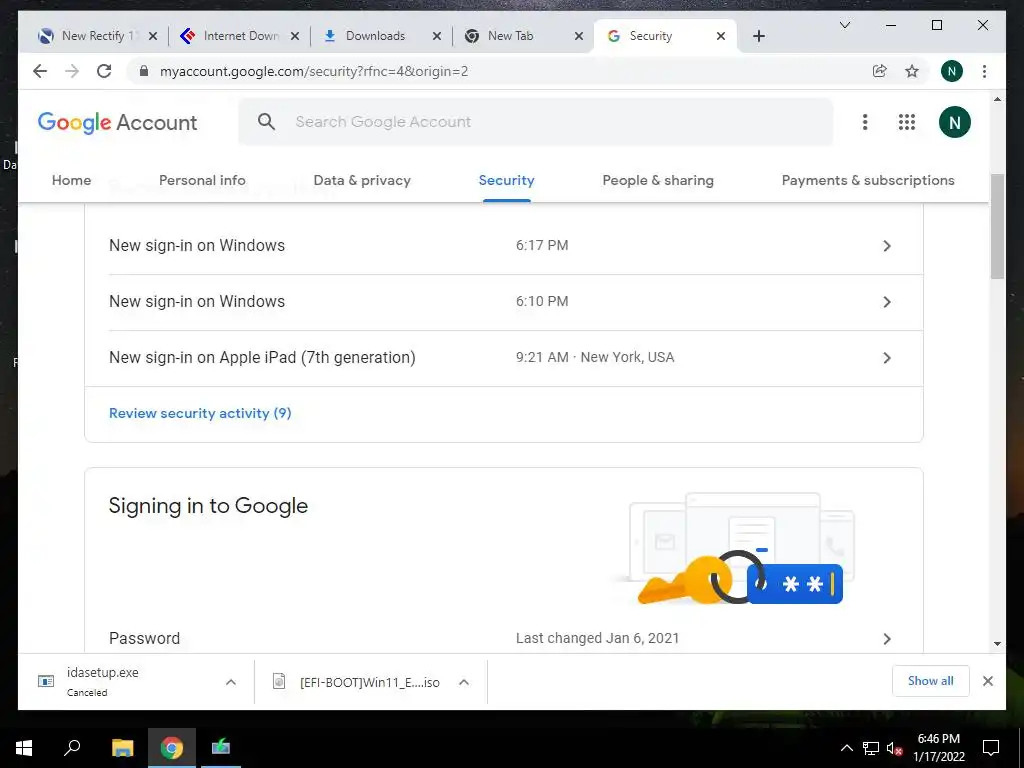Viewport: 1024px width, 768px height.
Task: Click the padlock site info icon
Action: click(x=144, y=71)
